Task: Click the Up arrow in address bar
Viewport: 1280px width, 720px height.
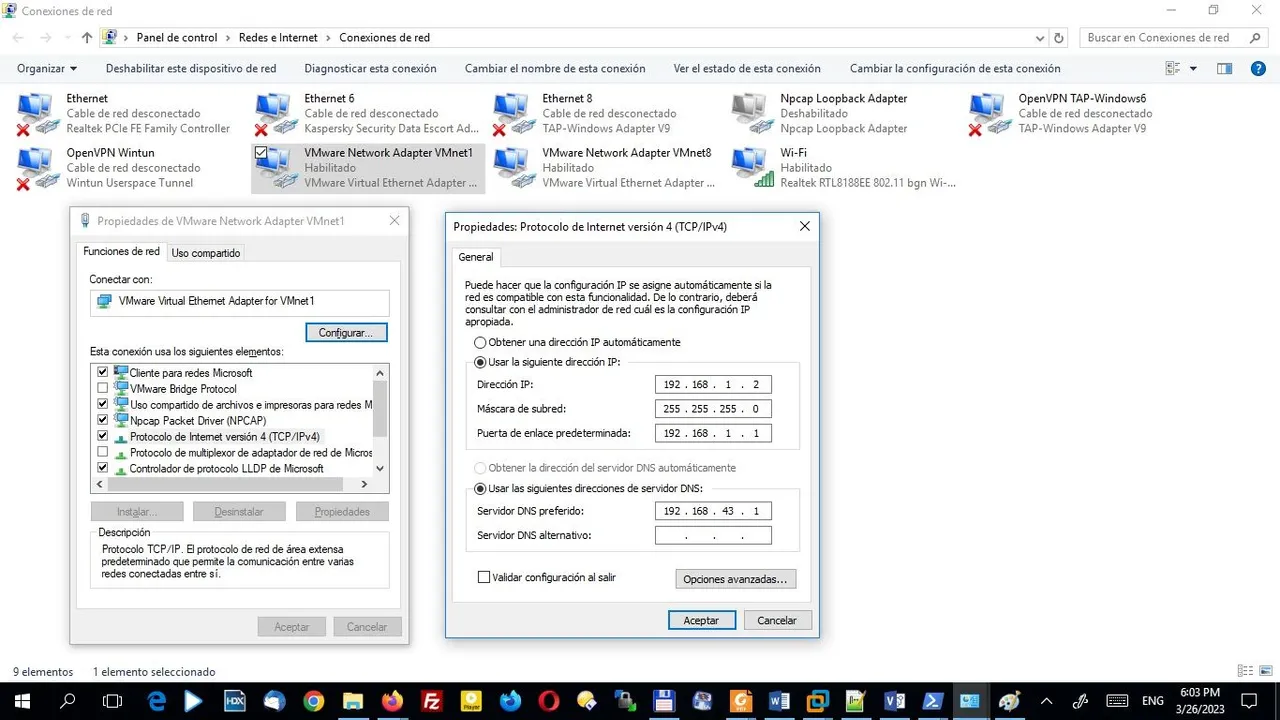Action: pos(87,38)
